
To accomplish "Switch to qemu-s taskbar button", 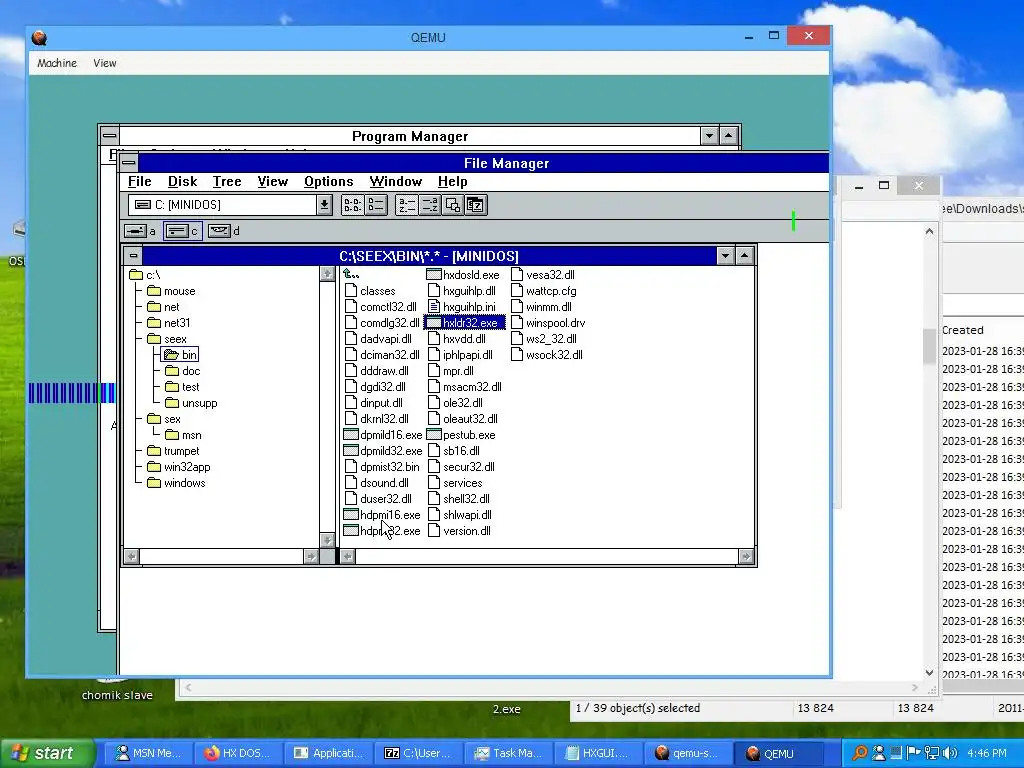I will (688, 753).
